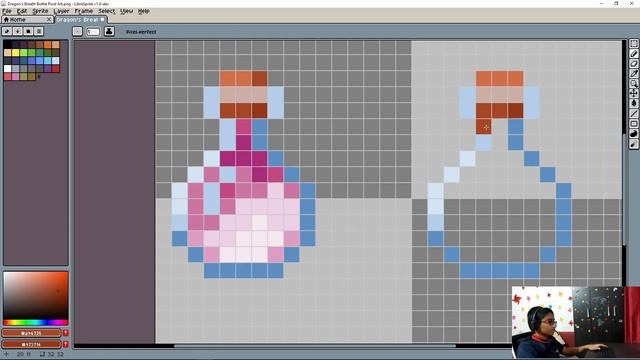Select the Eraser tool
The width and height of the screenshot is (640, 360).
(x=633, y=63)
